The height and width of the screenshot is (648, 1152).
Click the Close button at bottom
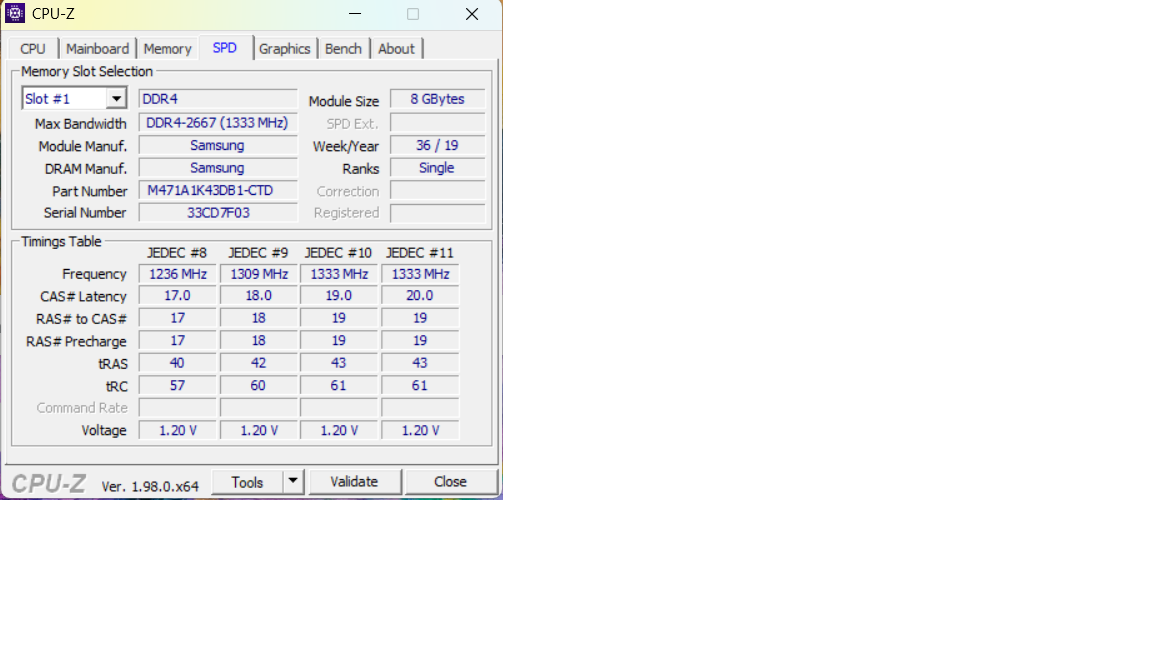click(450, 482)
